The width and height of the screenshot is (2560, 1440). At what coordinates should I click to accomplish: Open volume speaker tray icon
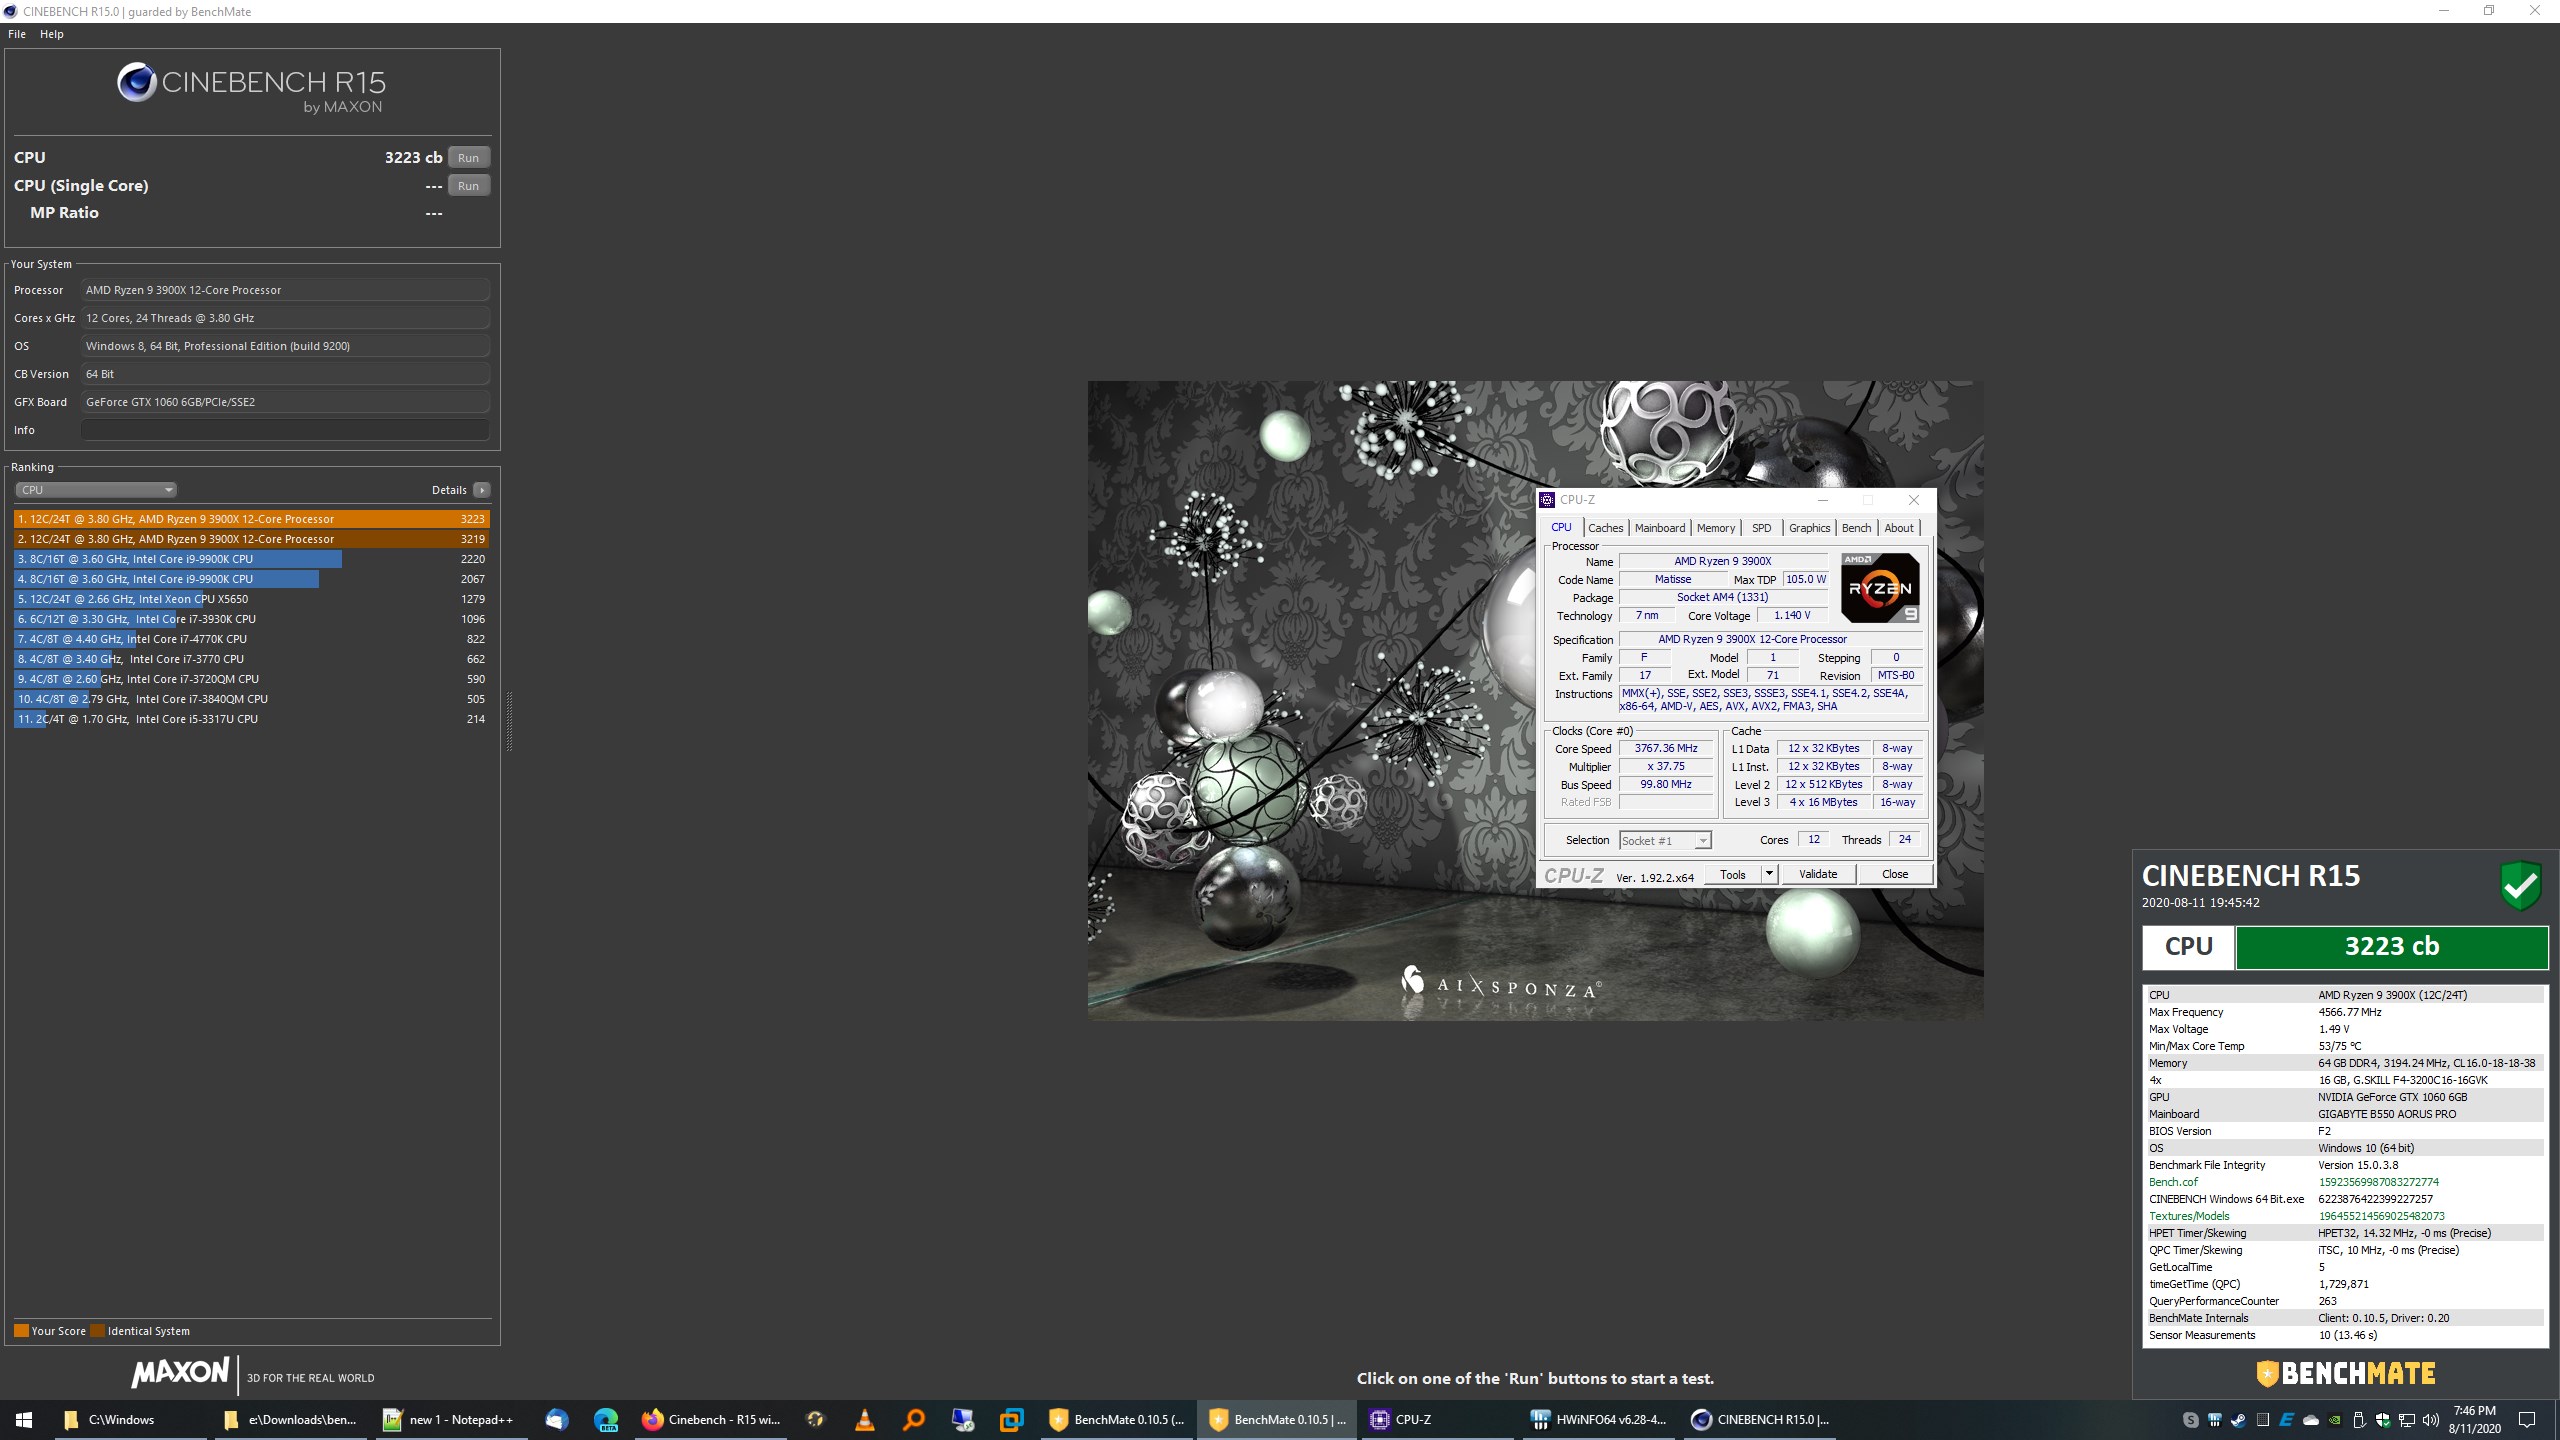(x=2431, y=1420)
